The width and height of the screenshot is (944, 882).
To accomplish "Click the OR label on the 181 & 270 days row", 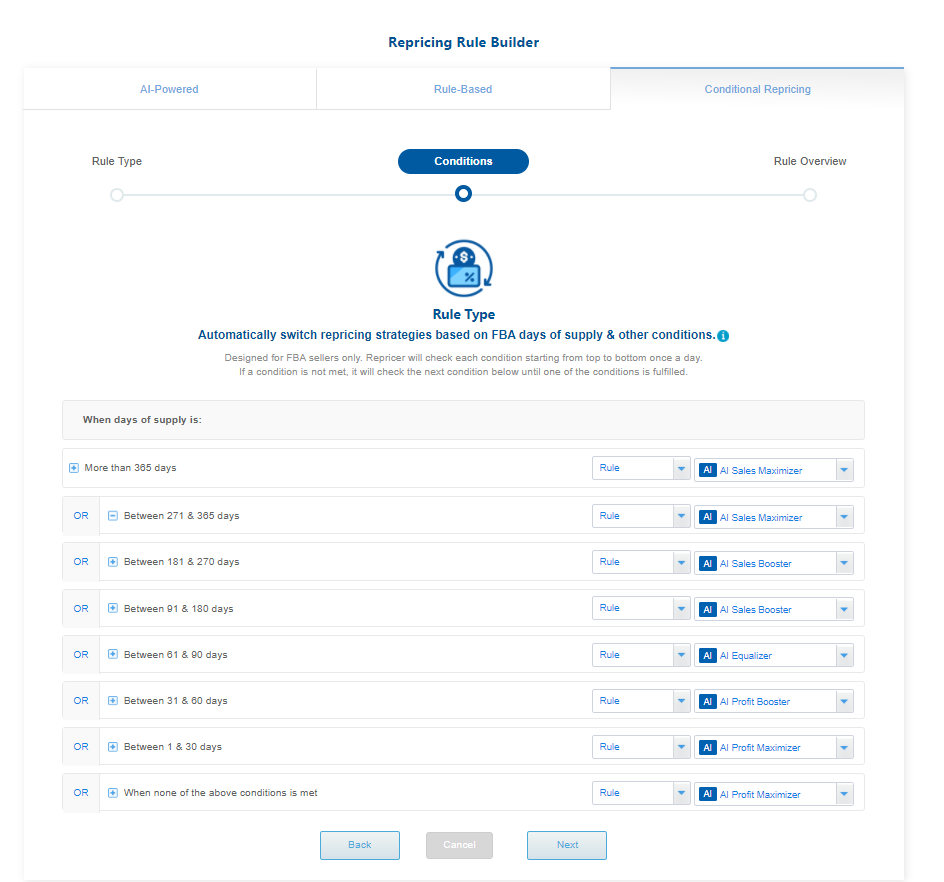I will pyautogui.click(x=81, y=562).
